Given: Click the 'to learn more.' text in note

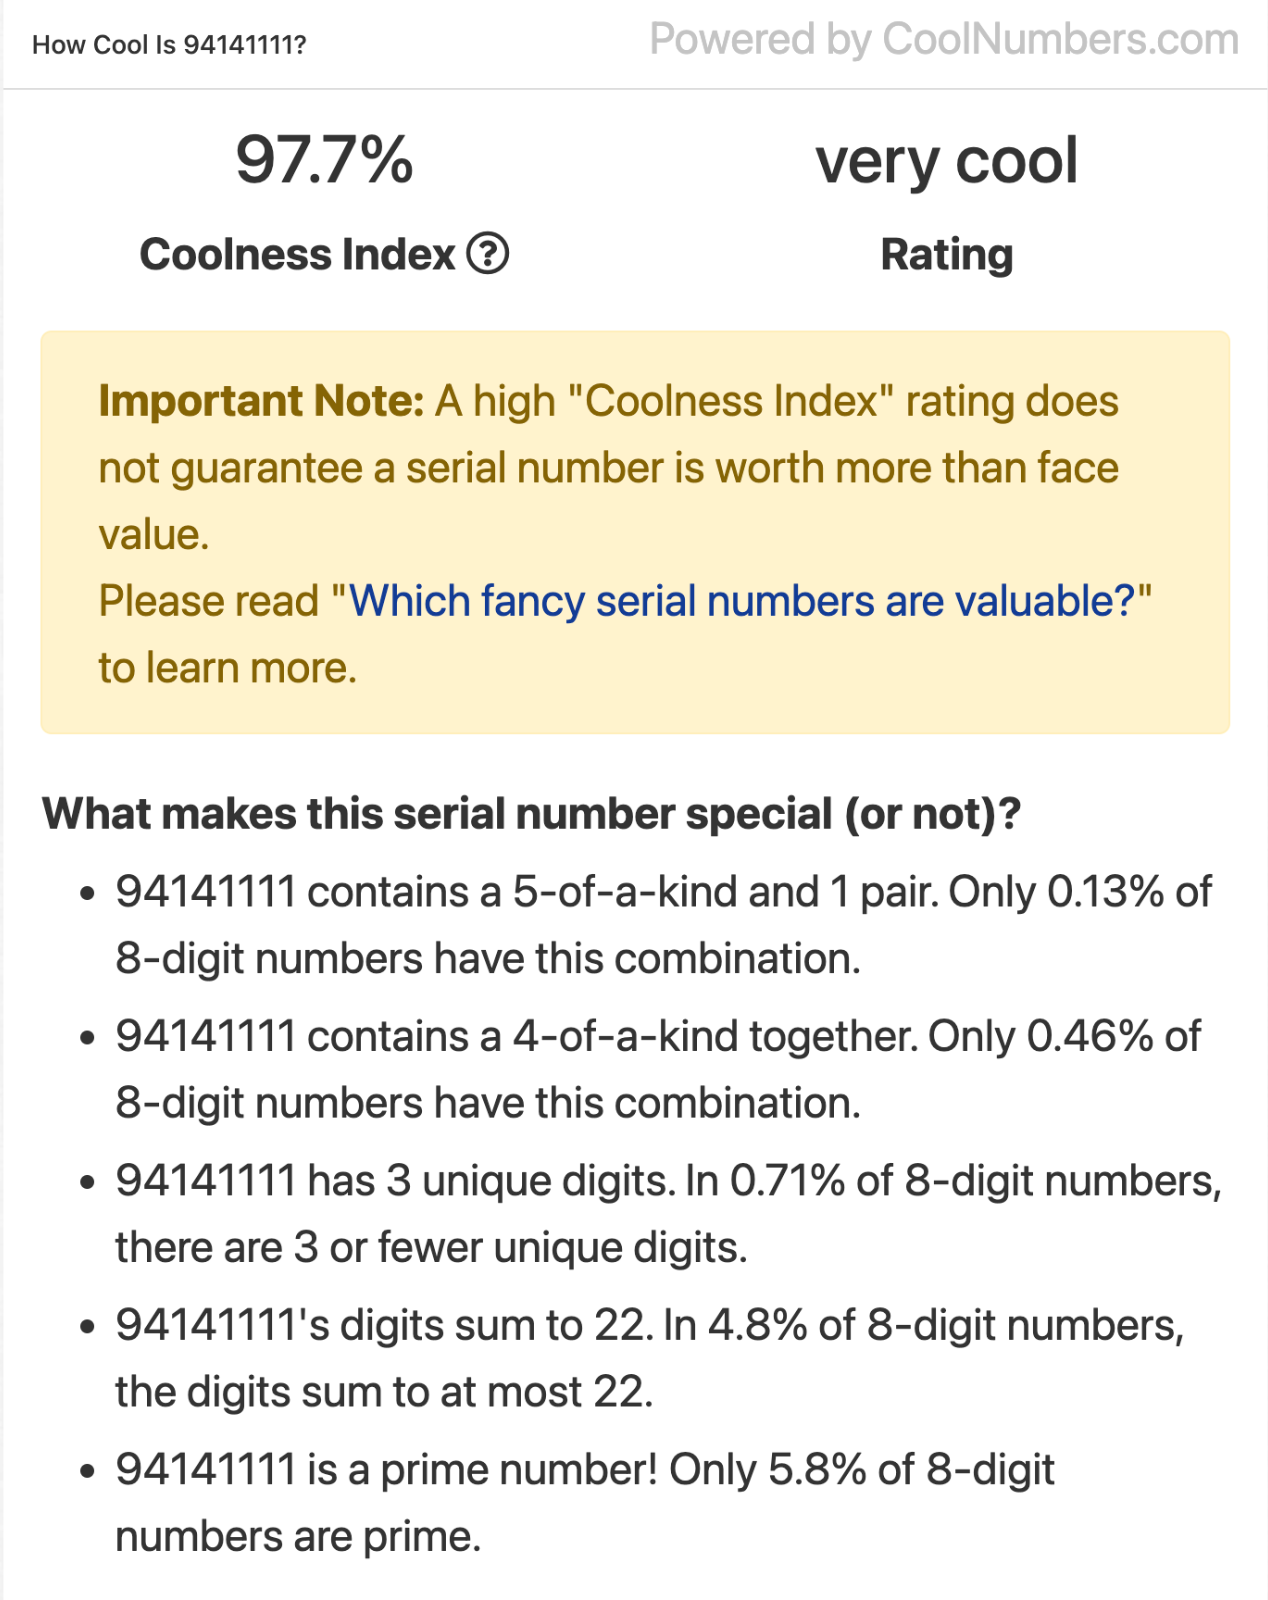Looking at the screenshot, I should 228,668.
